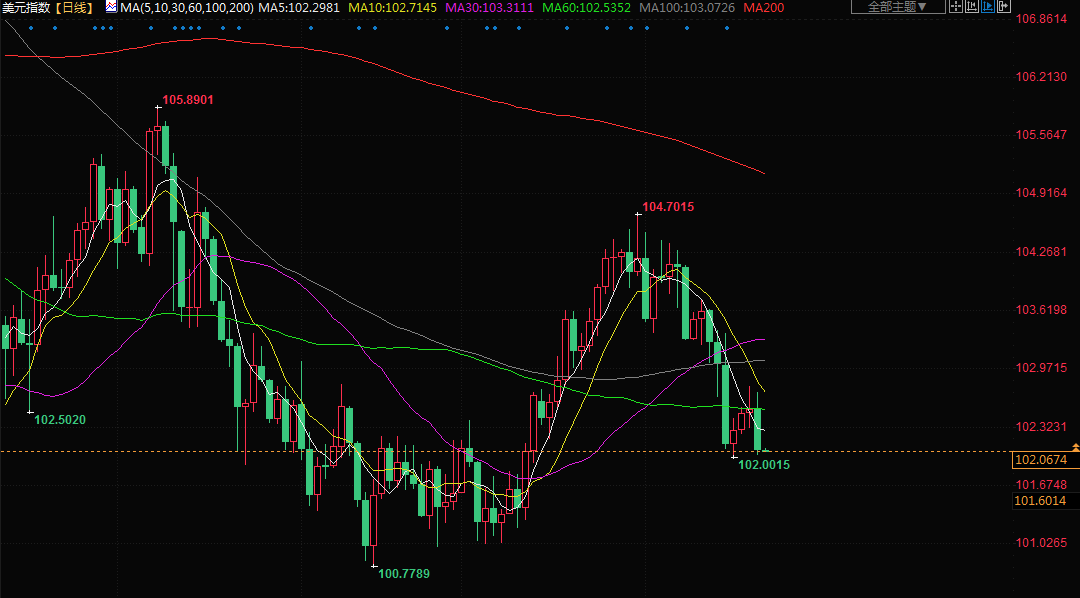Click the orange double-arrow price marker icon
1080x598 pixels.
(x=1074, y=446)
